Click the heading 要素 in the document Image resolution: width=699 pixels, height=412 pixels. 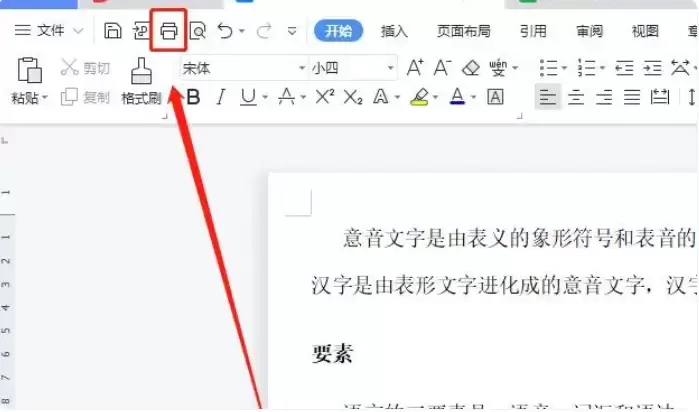[332, 354]
